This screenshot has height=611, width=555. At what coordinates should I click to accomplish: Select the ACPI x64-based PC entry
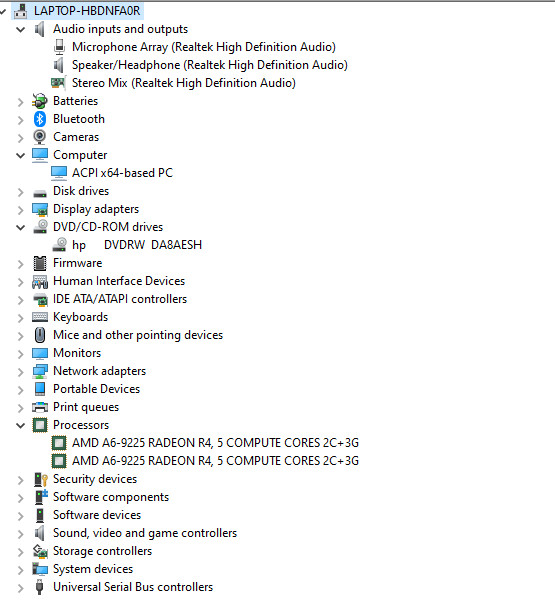(122, 173)
